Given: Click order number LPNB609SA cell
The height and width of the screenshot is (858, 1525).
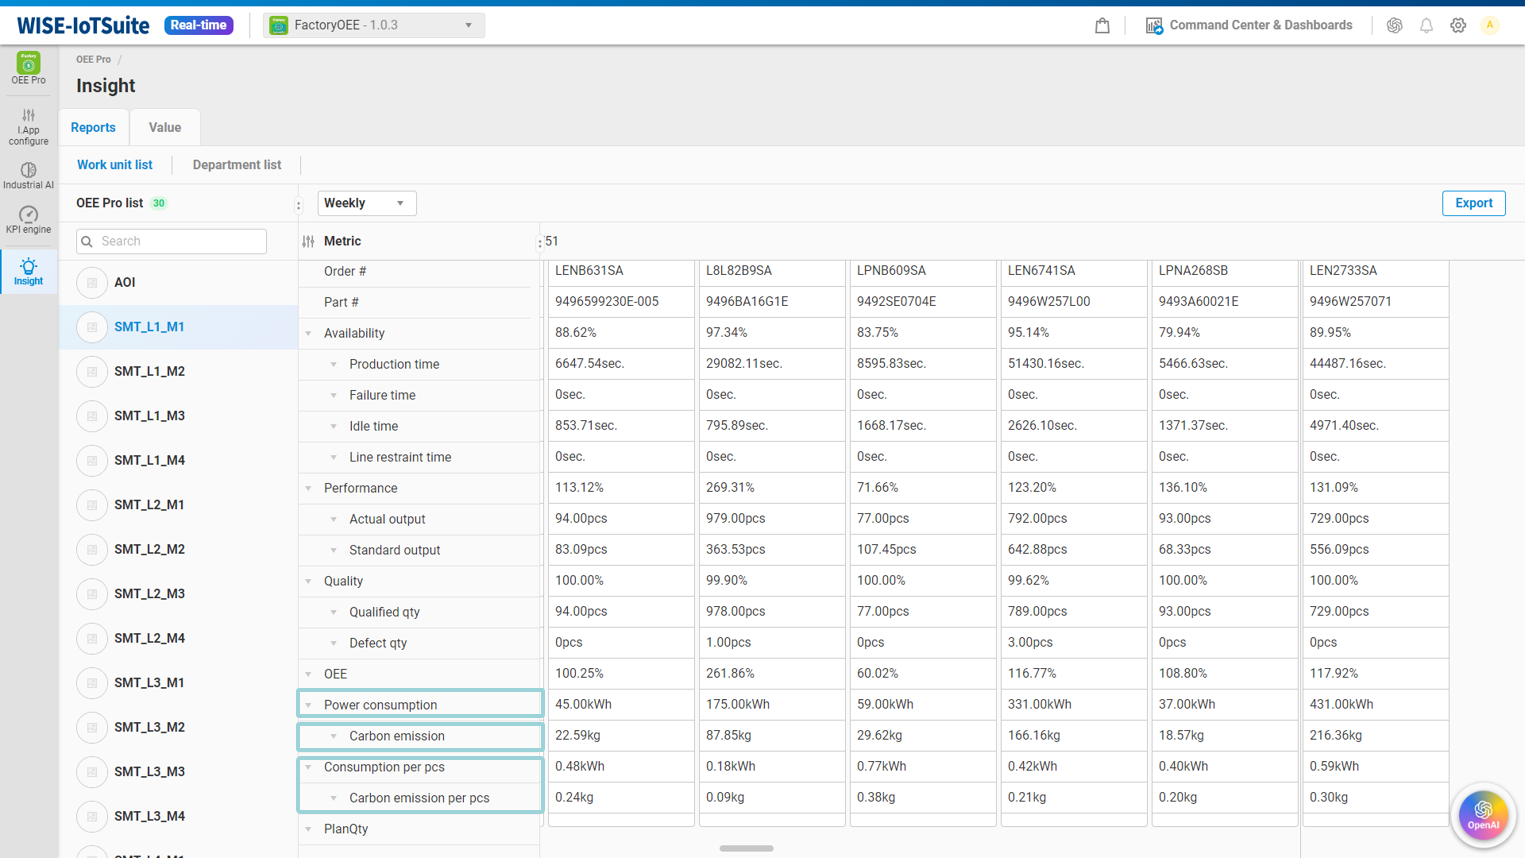Looking at the screenshot, I should 923,271.
